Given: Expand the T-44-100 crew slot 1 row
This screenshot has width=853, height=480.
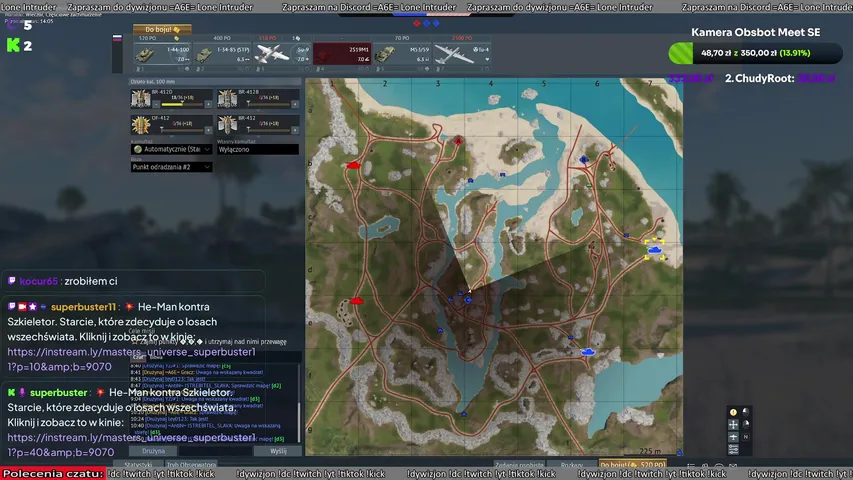Looking at the screenshot, I should [162, 69].
